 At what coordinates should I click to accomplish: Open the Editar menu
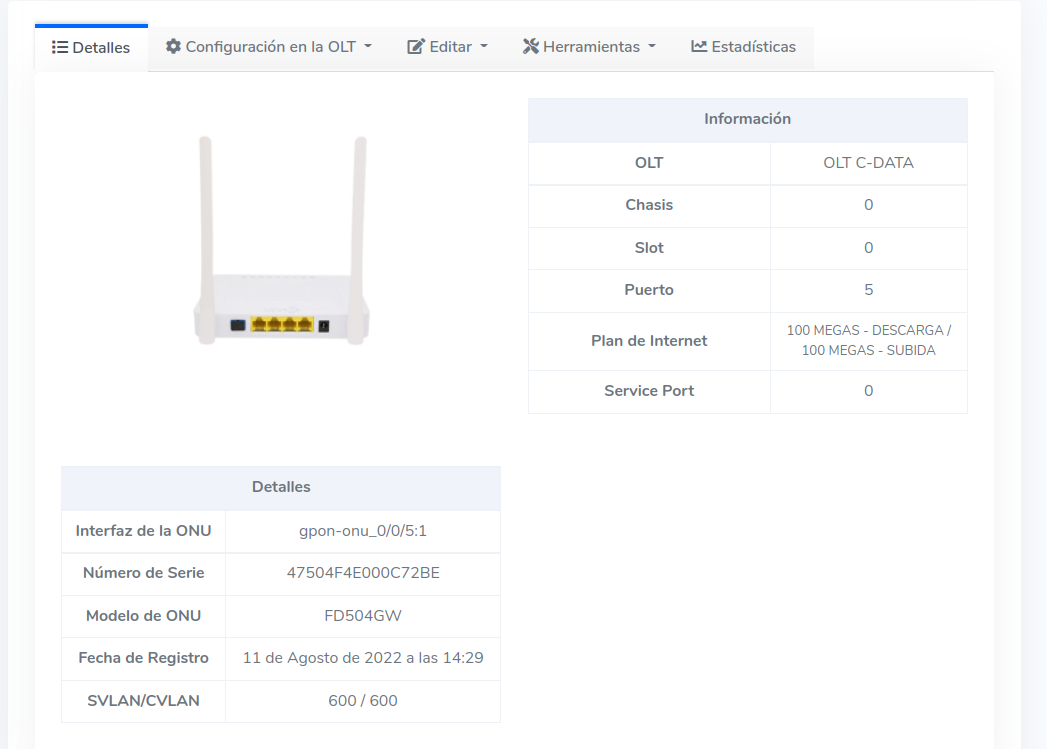pyautogui.click(x=450, y=47)
